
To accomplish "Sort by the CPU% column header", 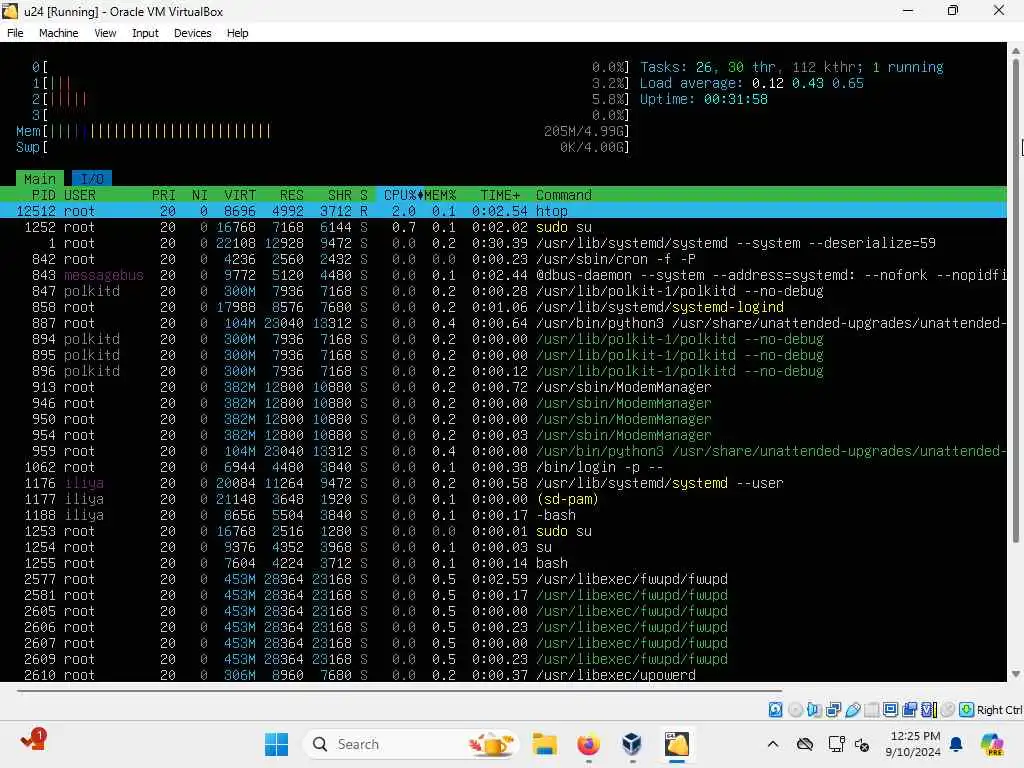I will point(400,195).
